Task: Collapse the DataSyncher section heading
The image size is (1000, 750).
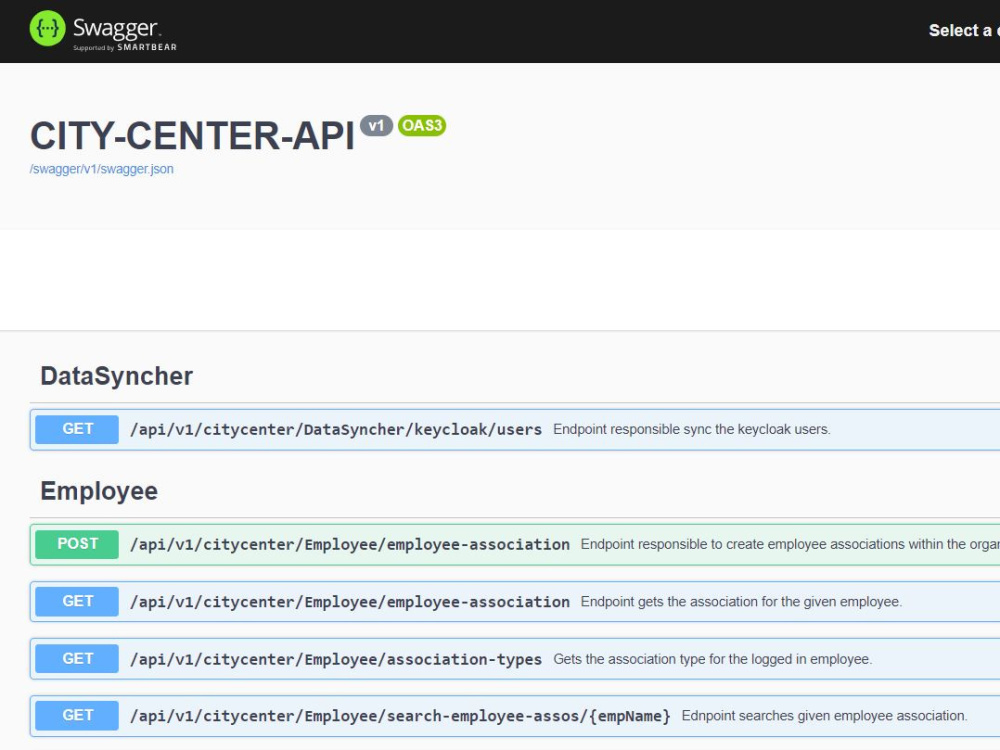Action: point(117,376)
